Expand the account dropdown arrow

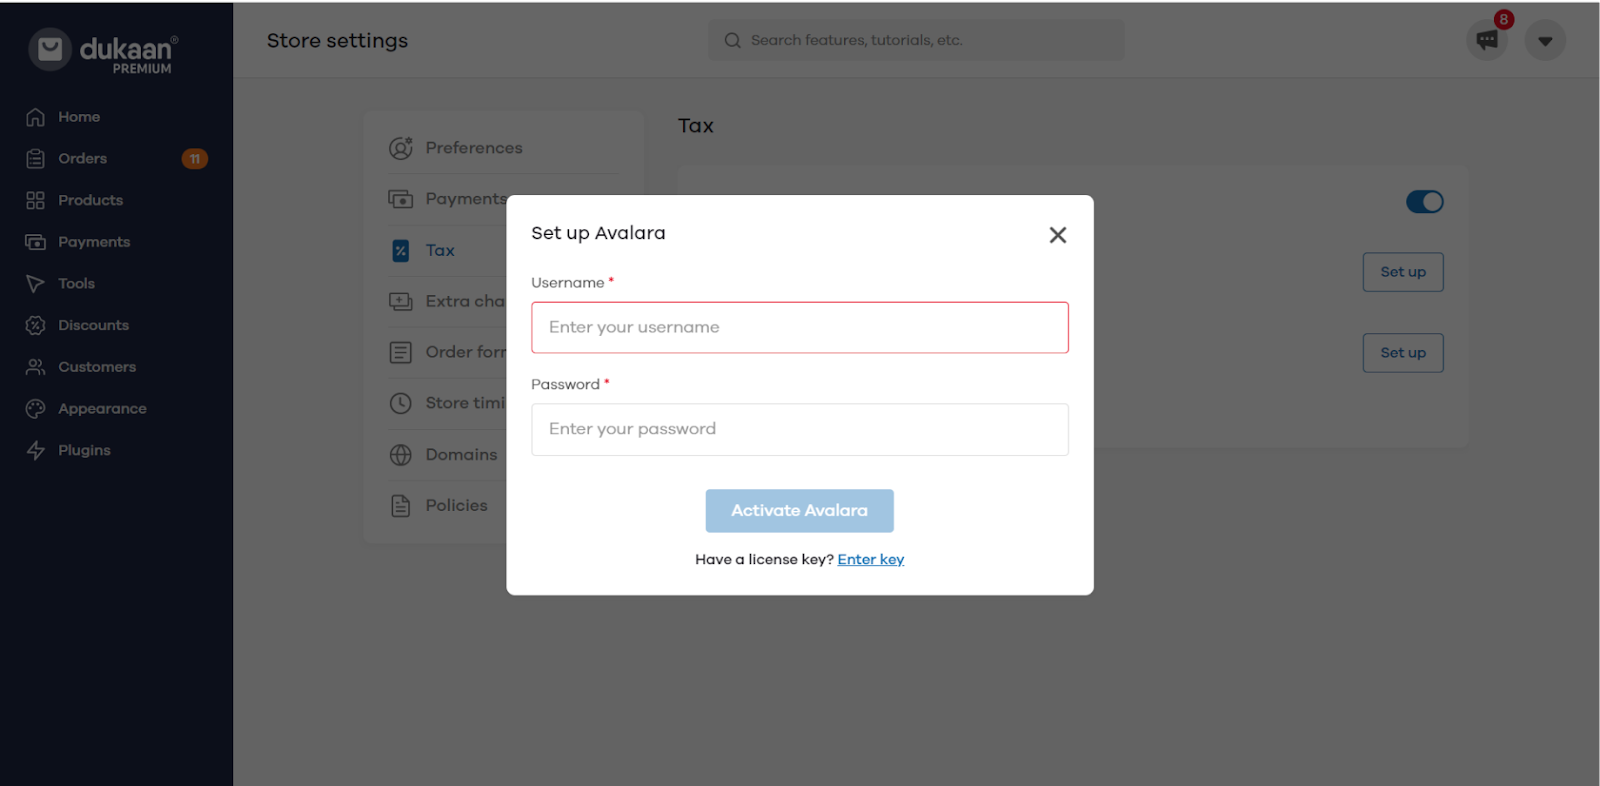coord(1545,41)
